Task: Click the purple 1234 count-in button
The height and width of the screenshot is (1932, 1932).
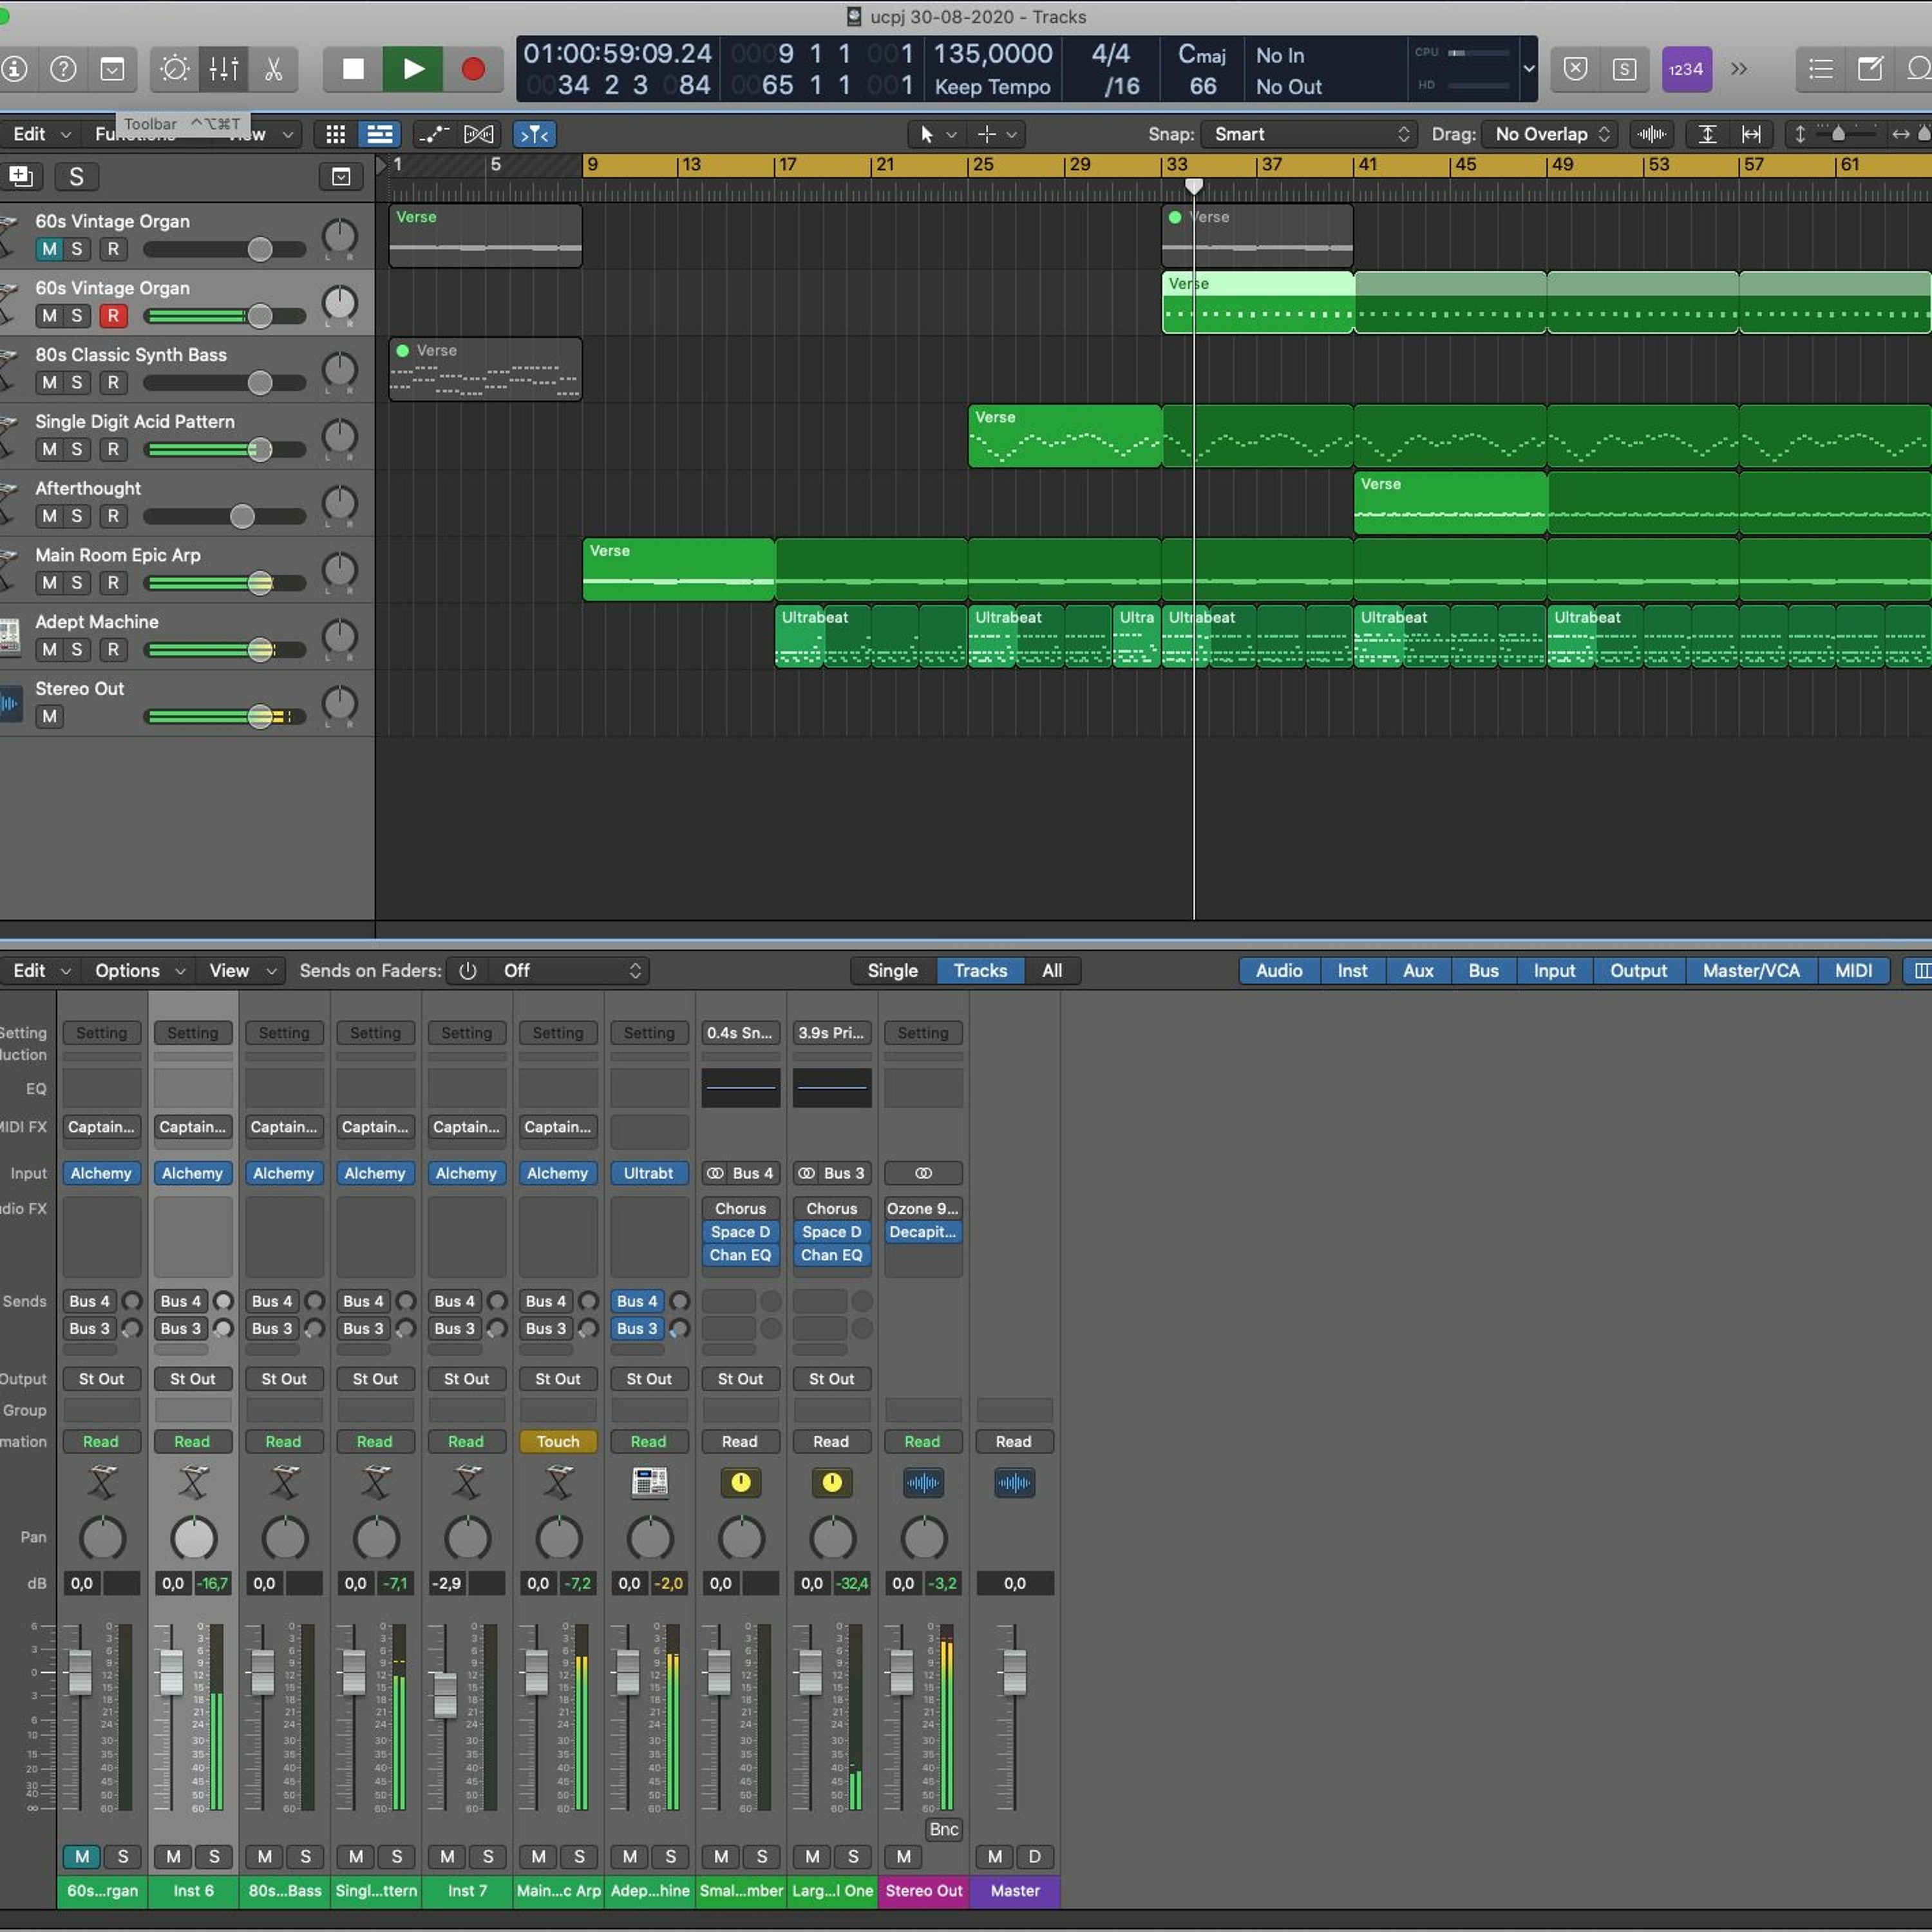Action: 1686,69
